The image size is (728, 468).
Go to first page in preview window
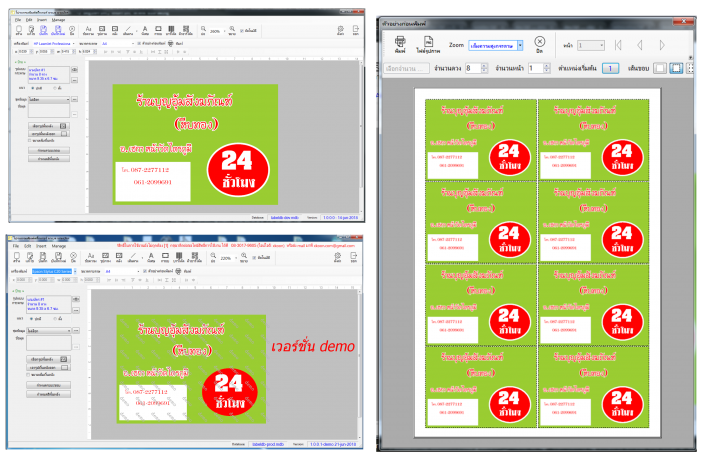tap(618, 45)
